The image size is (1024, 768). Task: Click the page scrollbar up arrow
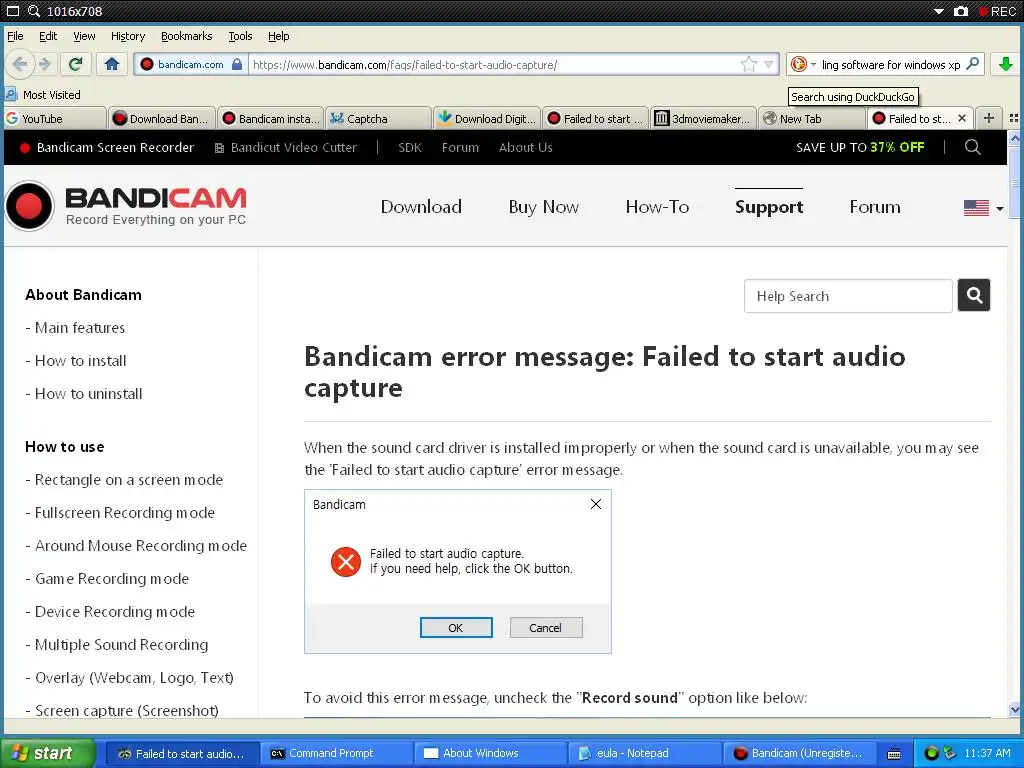coord(1014,138)
